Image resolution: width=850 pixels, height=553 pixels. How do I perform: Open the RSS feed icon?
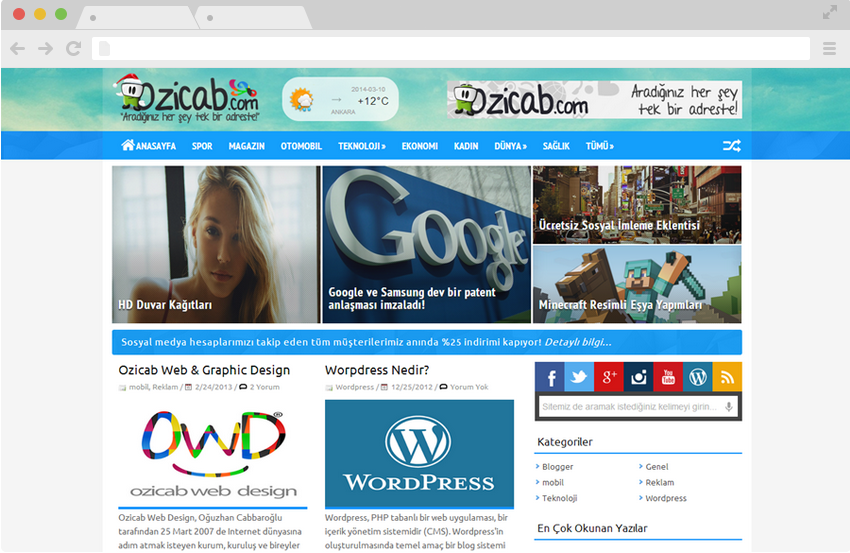[x=727, y=377]
